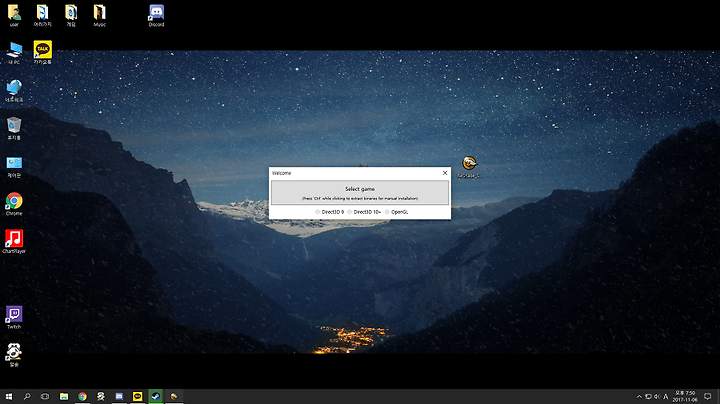This screenshot has width=720, height=404.
Task: Open File Explorer from taskbar
Action: click(64, 396)
